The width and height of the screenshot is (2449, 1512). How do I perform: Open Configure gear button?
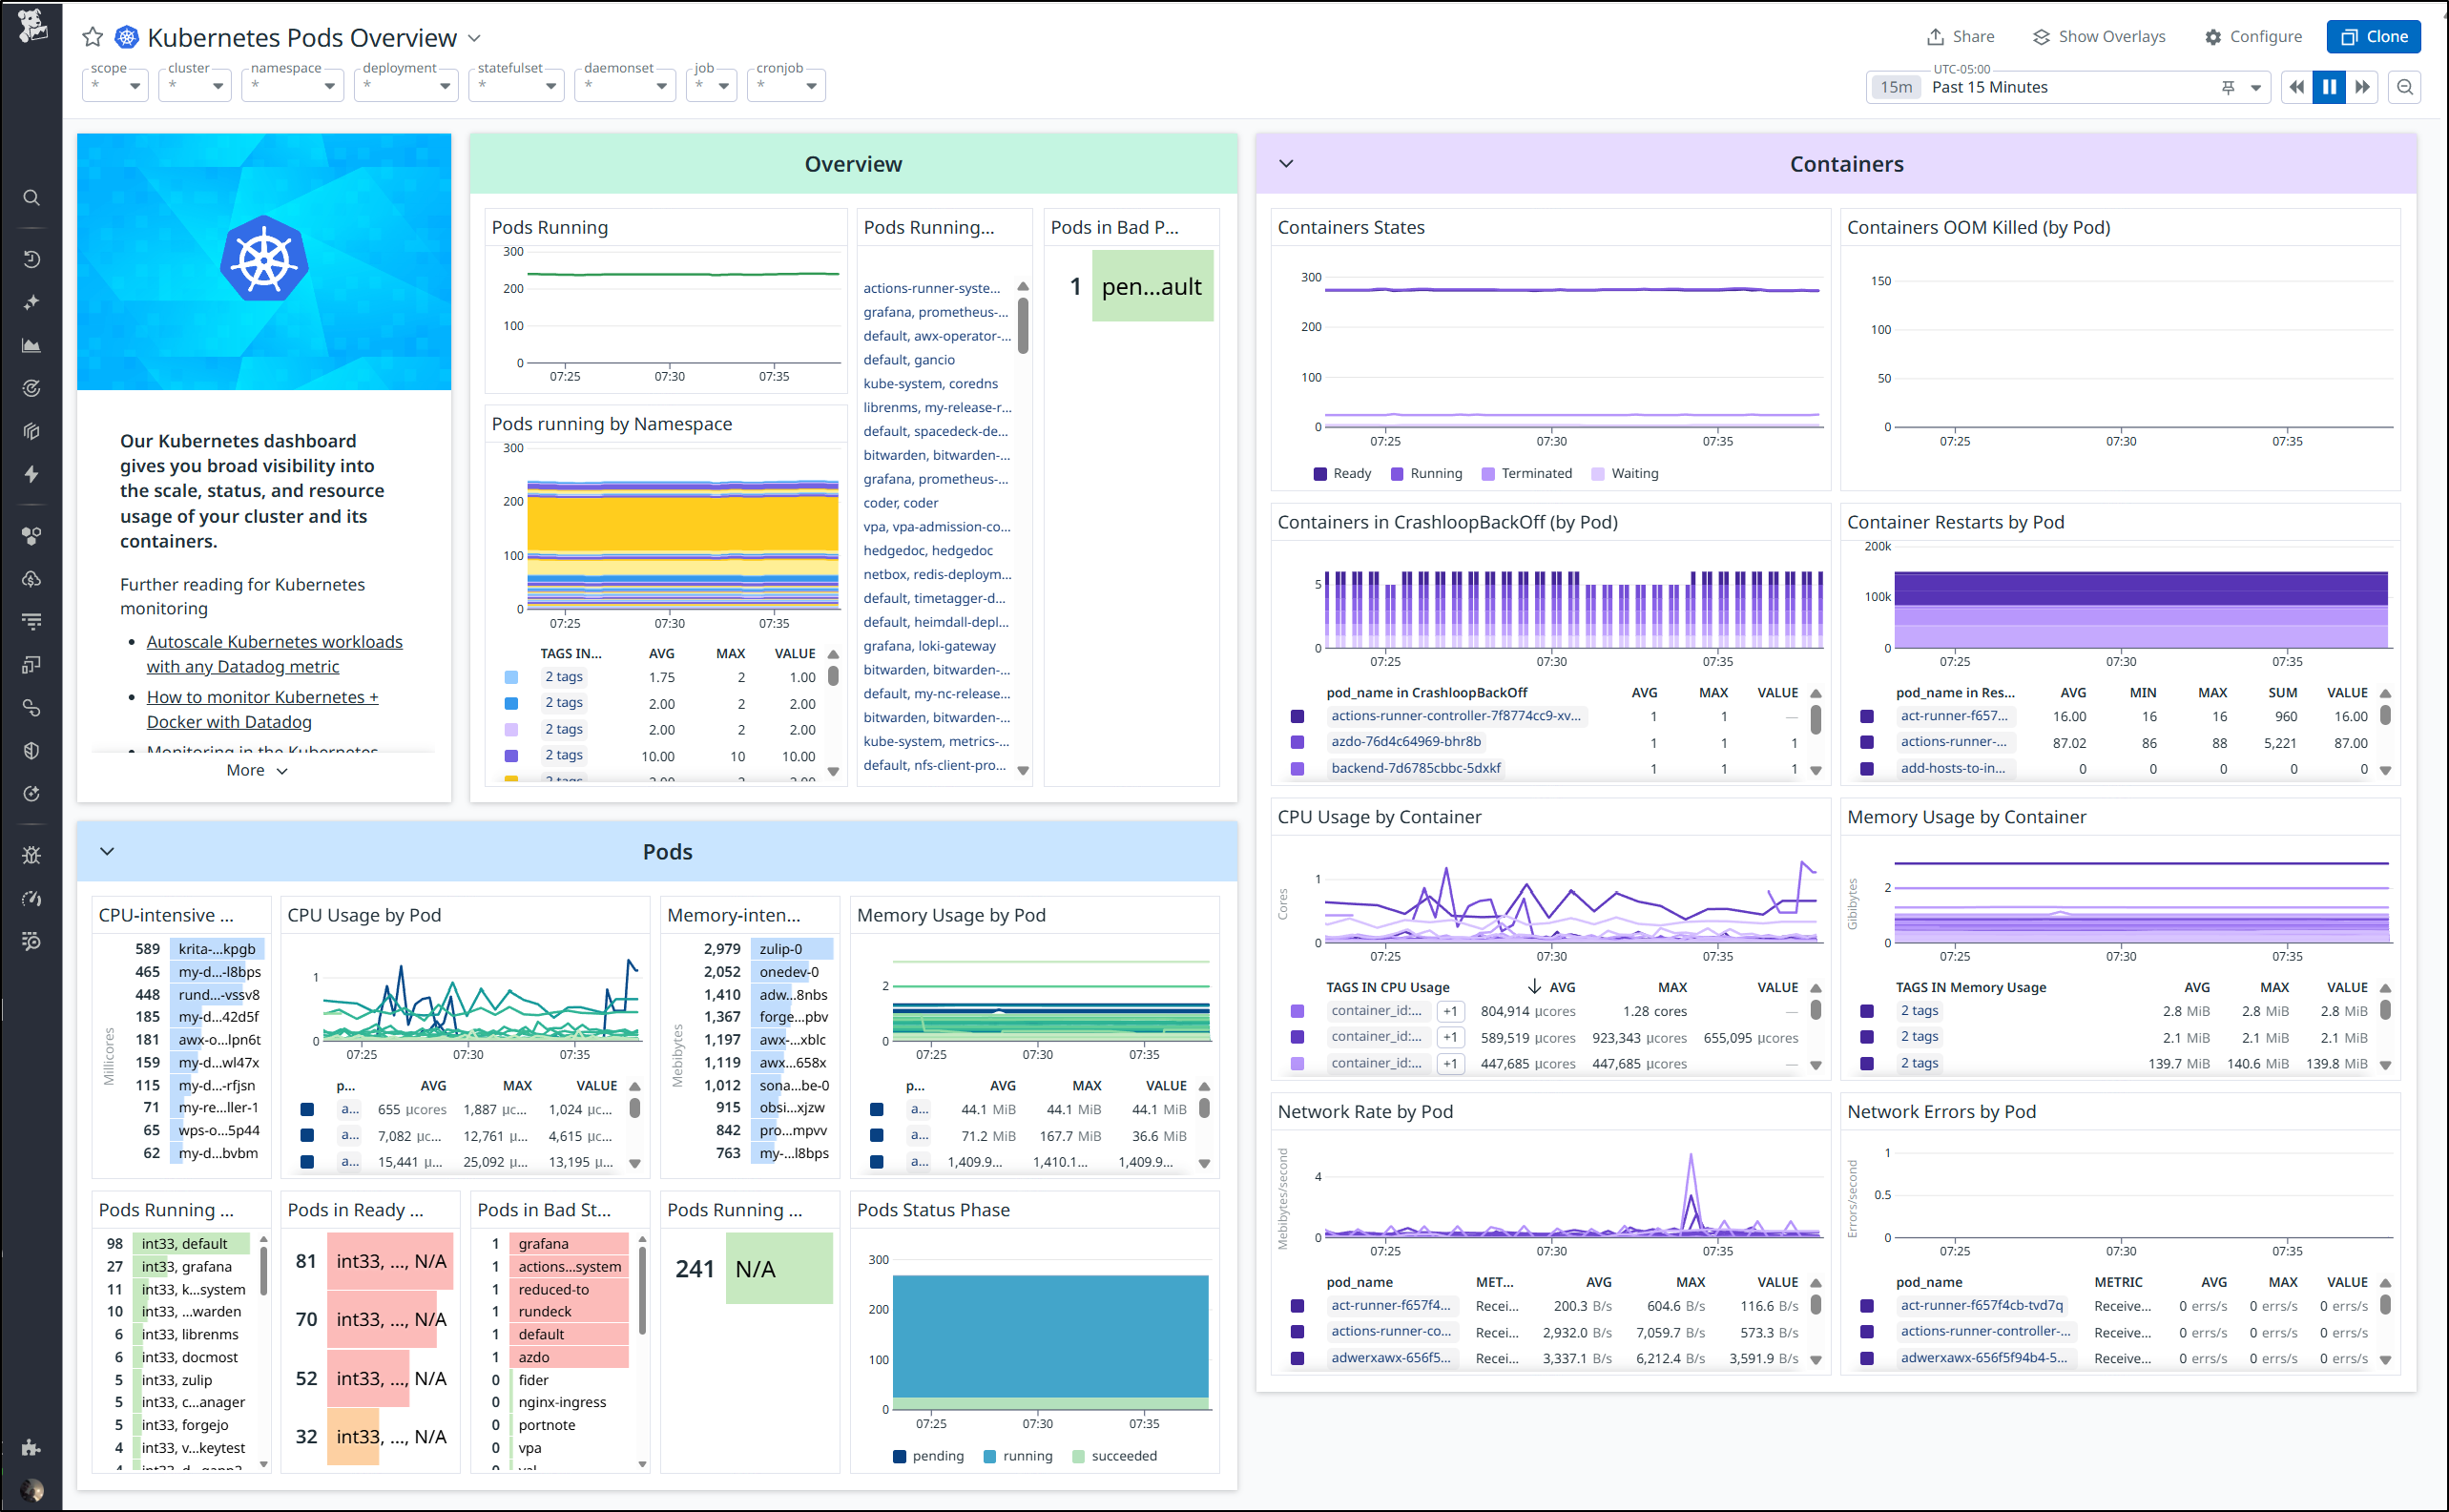(2253, 36)
